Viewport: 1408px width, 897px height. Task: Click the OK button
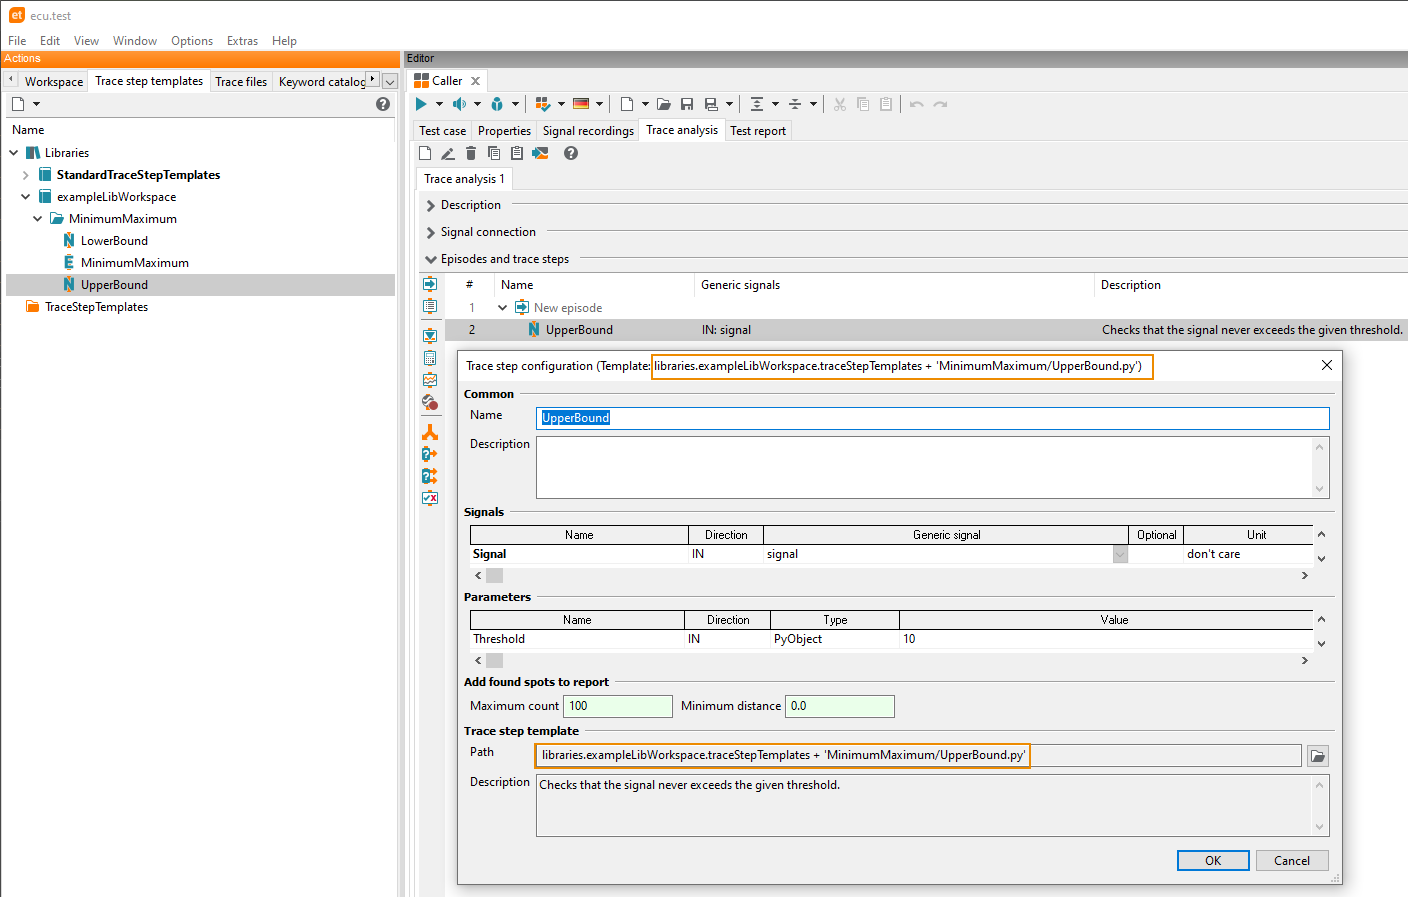click(1213, 861)
